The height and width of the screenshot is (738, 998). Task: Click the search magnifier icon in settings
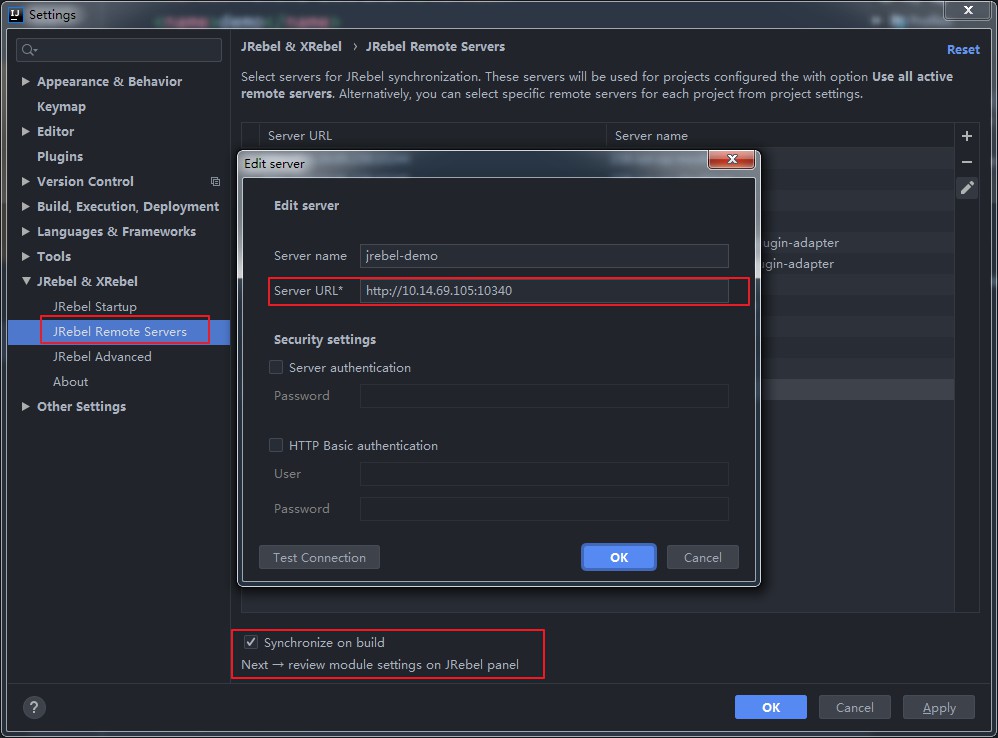pos(29,50)
